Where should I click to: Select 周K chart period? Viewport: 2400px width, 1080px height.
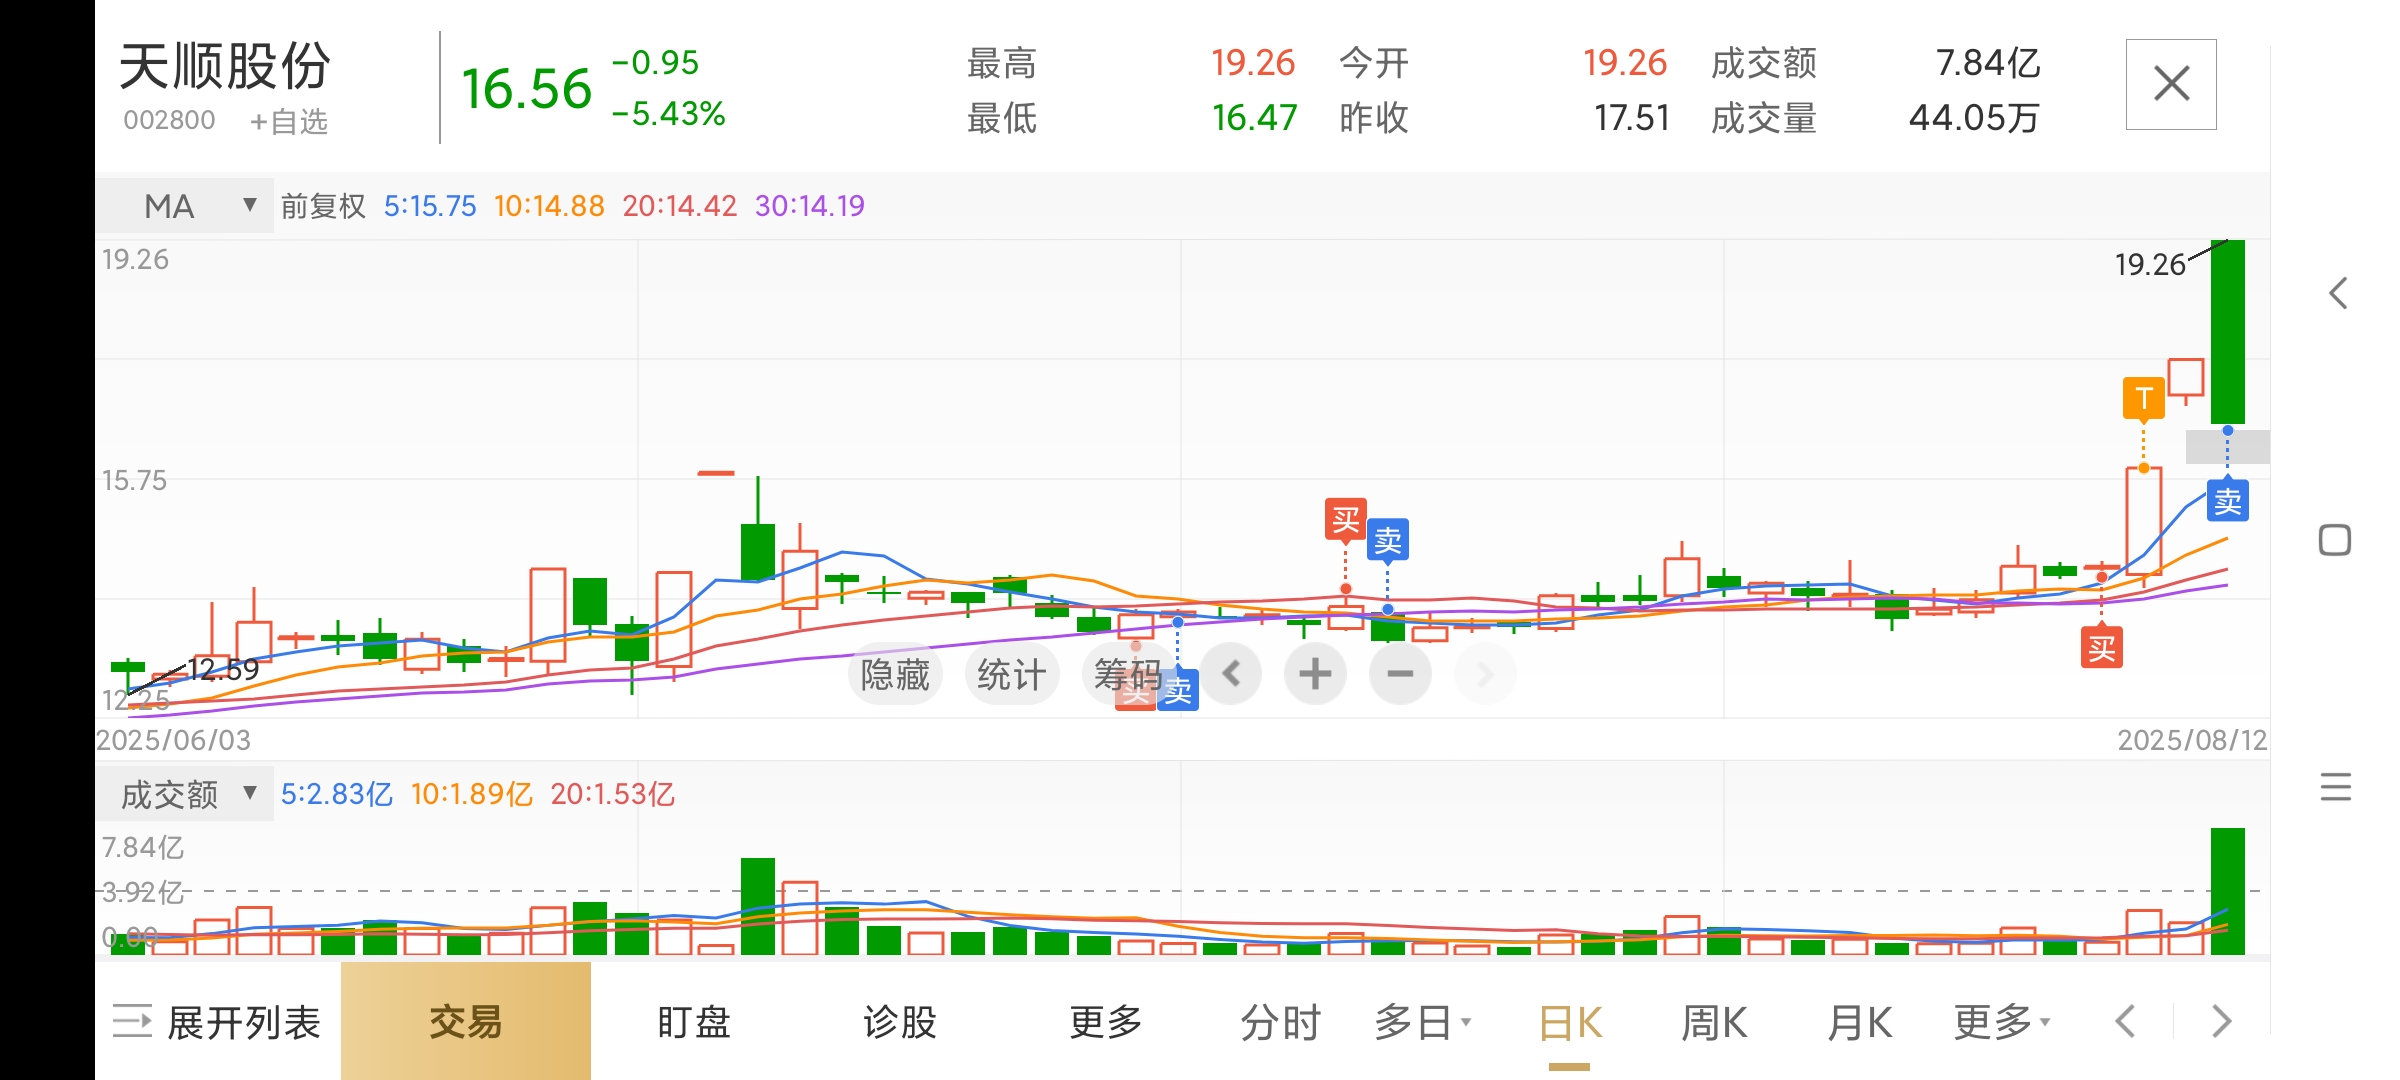click(1714, 1023)
